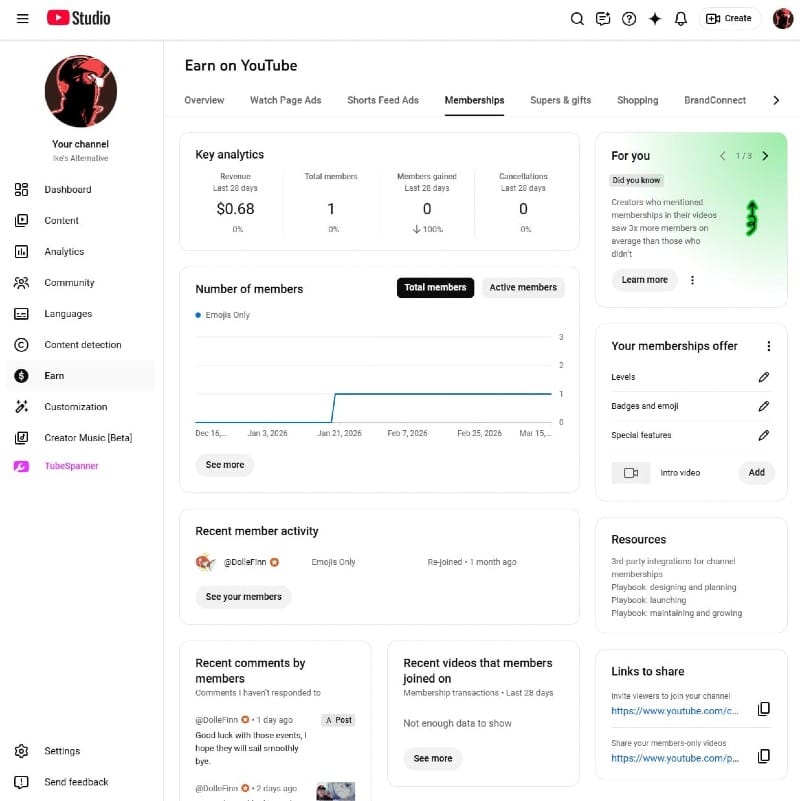The height and width of the screenshot is (801, 800).
Task: Open Content detection in sidebar
Action: (x=81, y=345)
